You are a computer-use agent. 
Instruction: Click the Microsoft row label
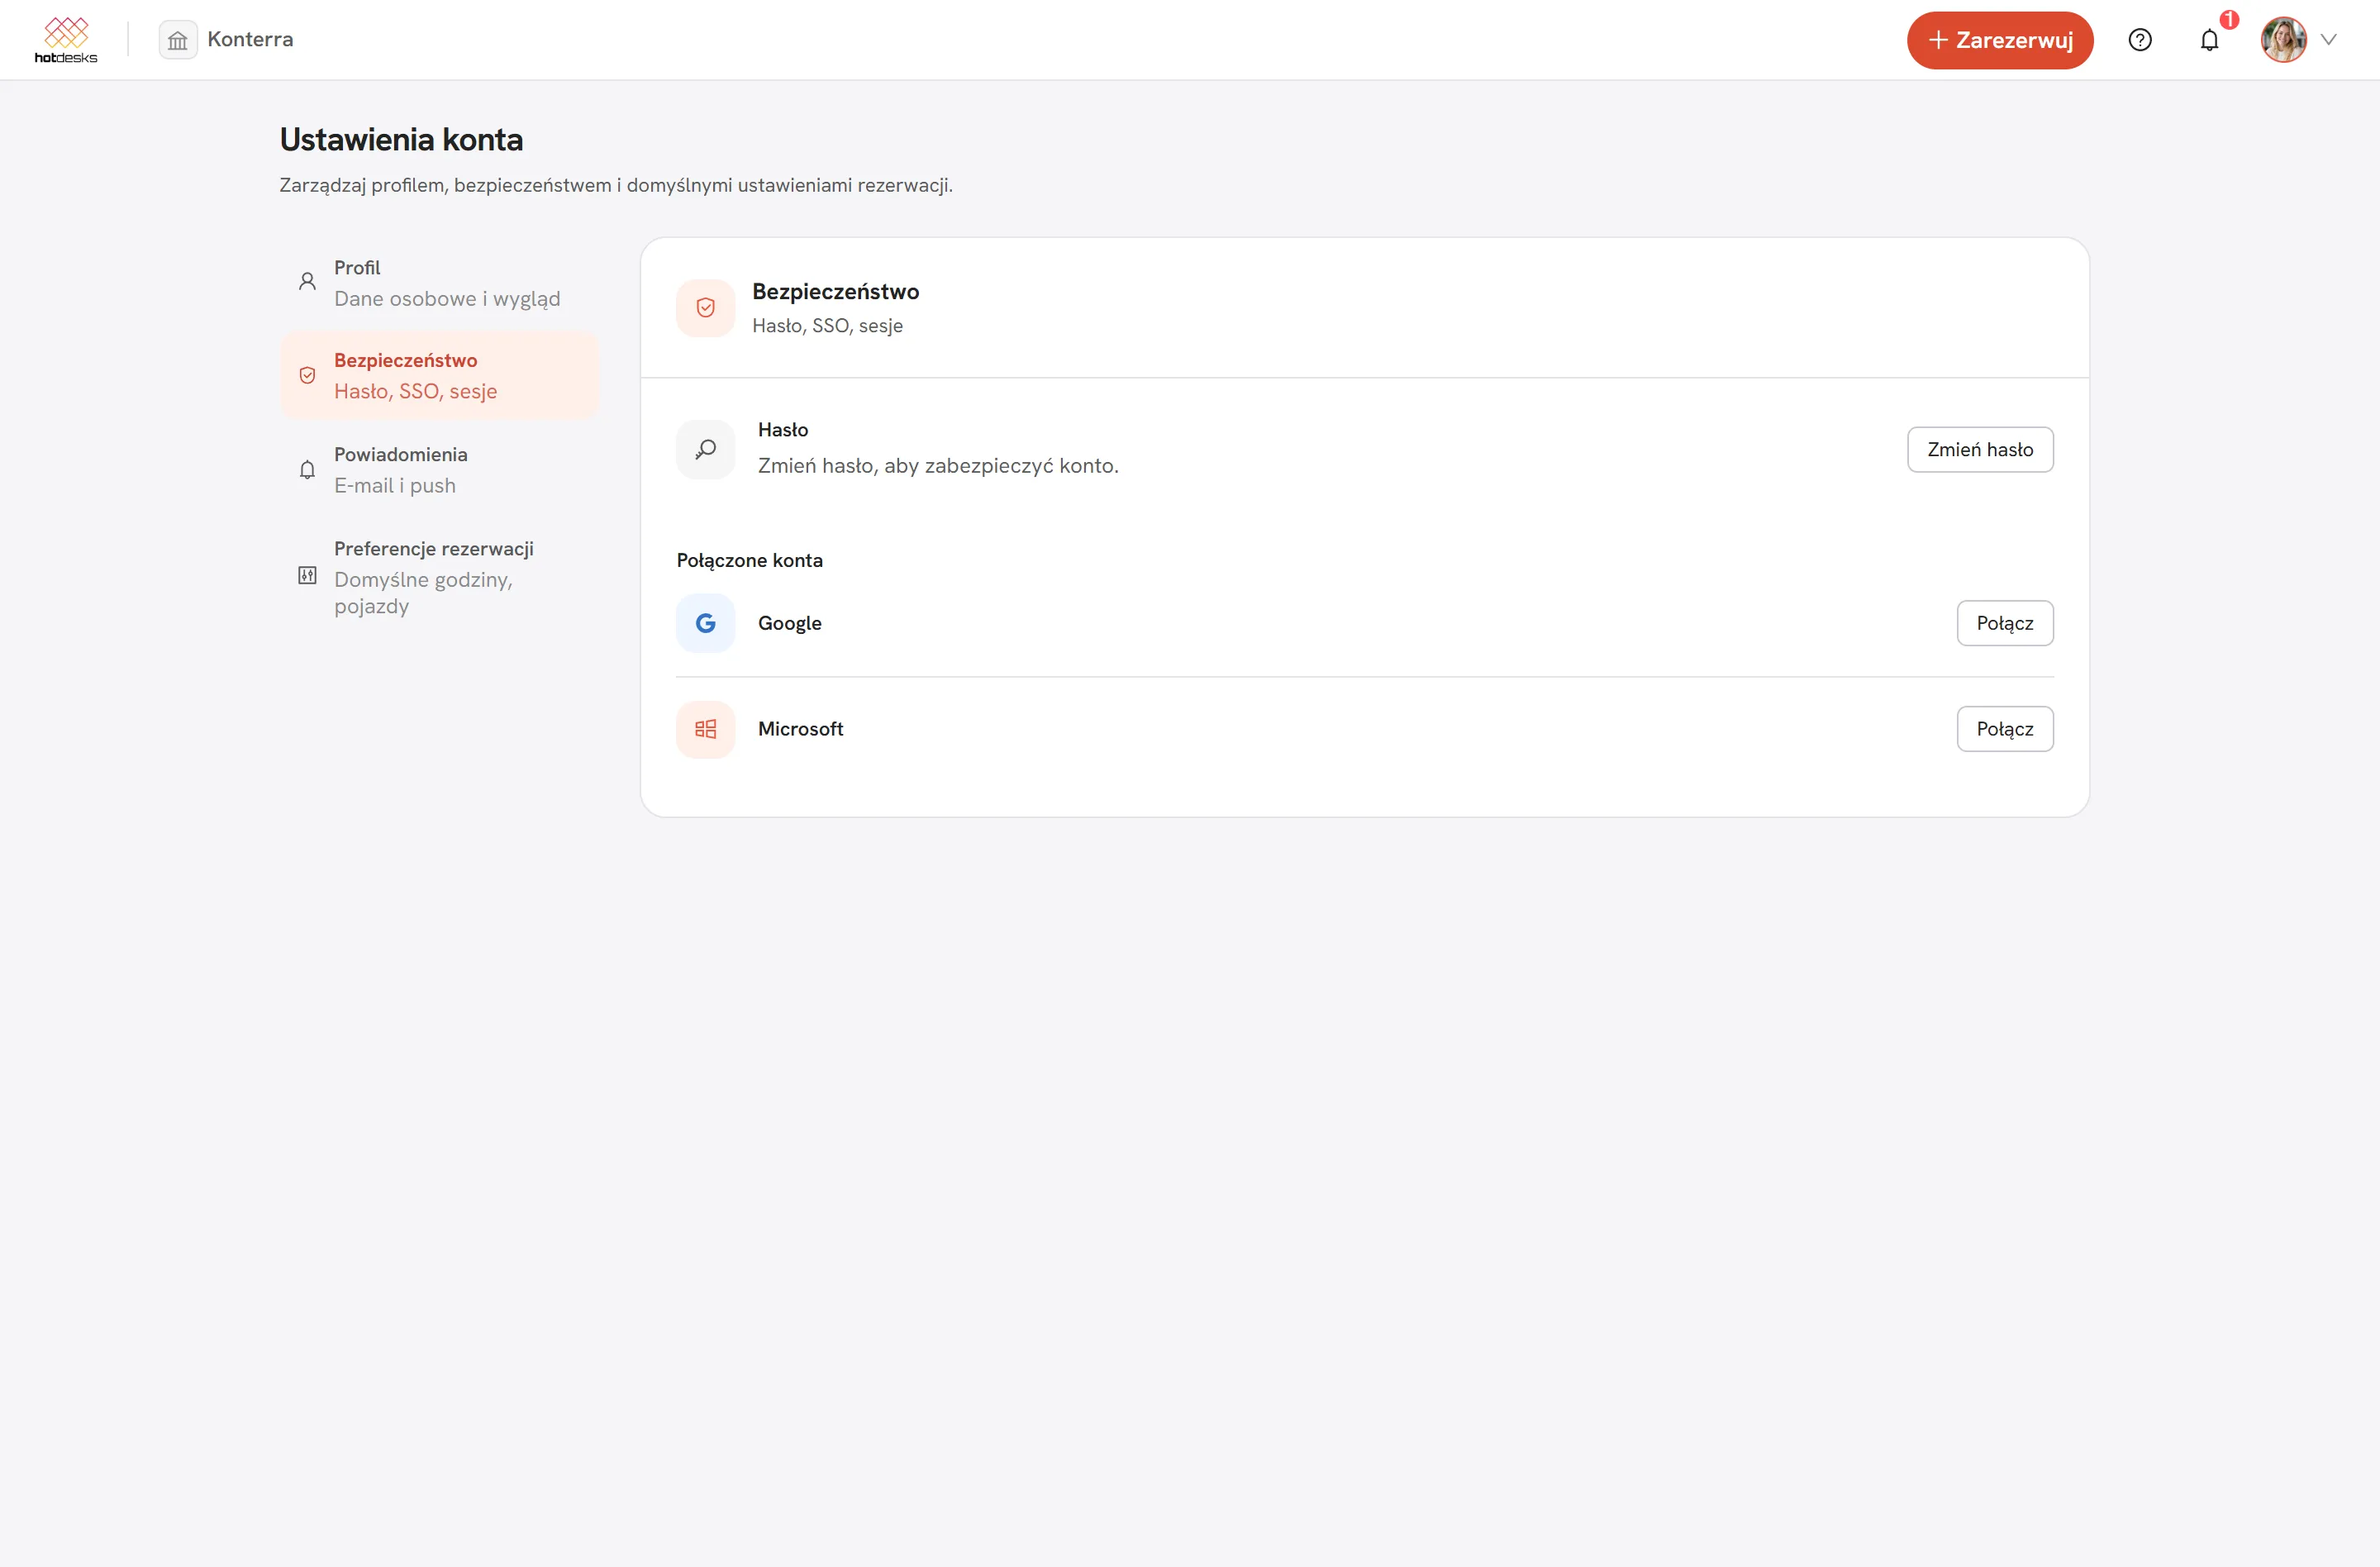click(x=800, y=729)
